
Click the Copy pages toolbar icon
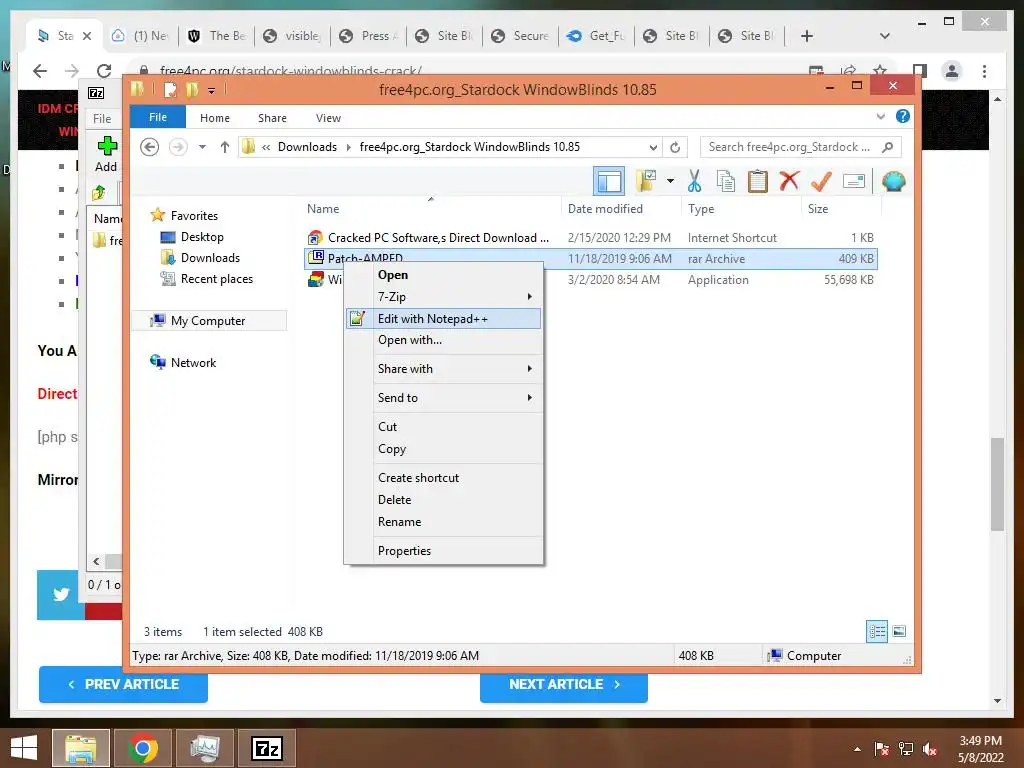click(x=726, y=181)
